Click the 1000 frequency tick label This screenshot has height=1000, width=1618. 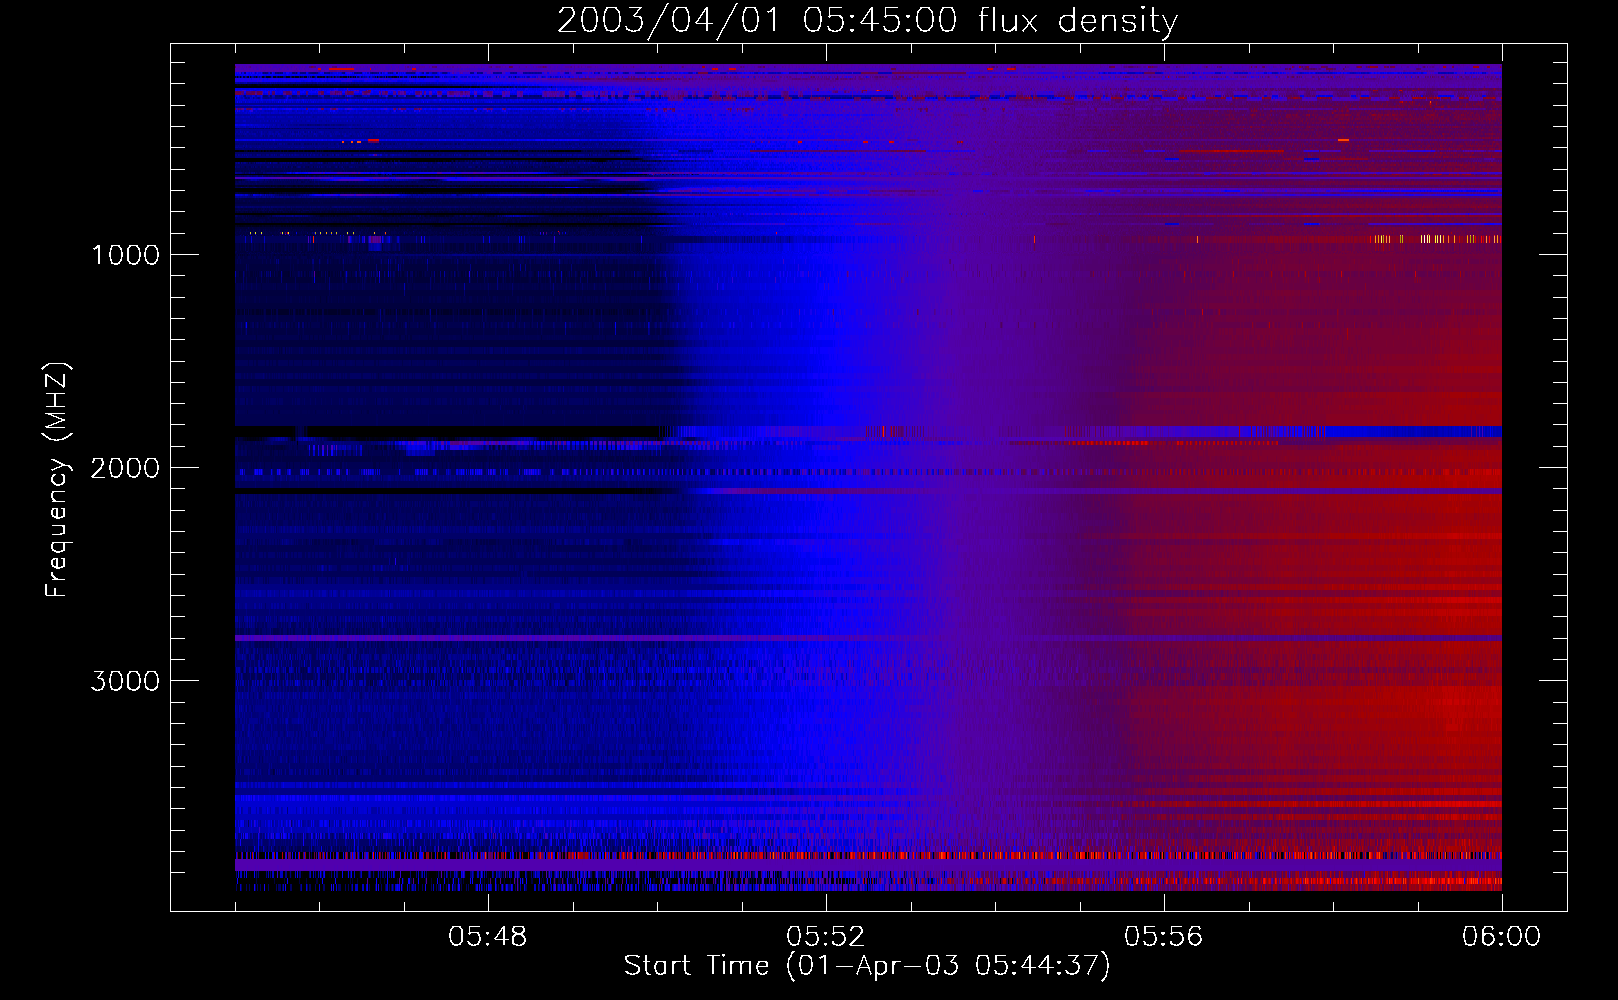(126, 255)
